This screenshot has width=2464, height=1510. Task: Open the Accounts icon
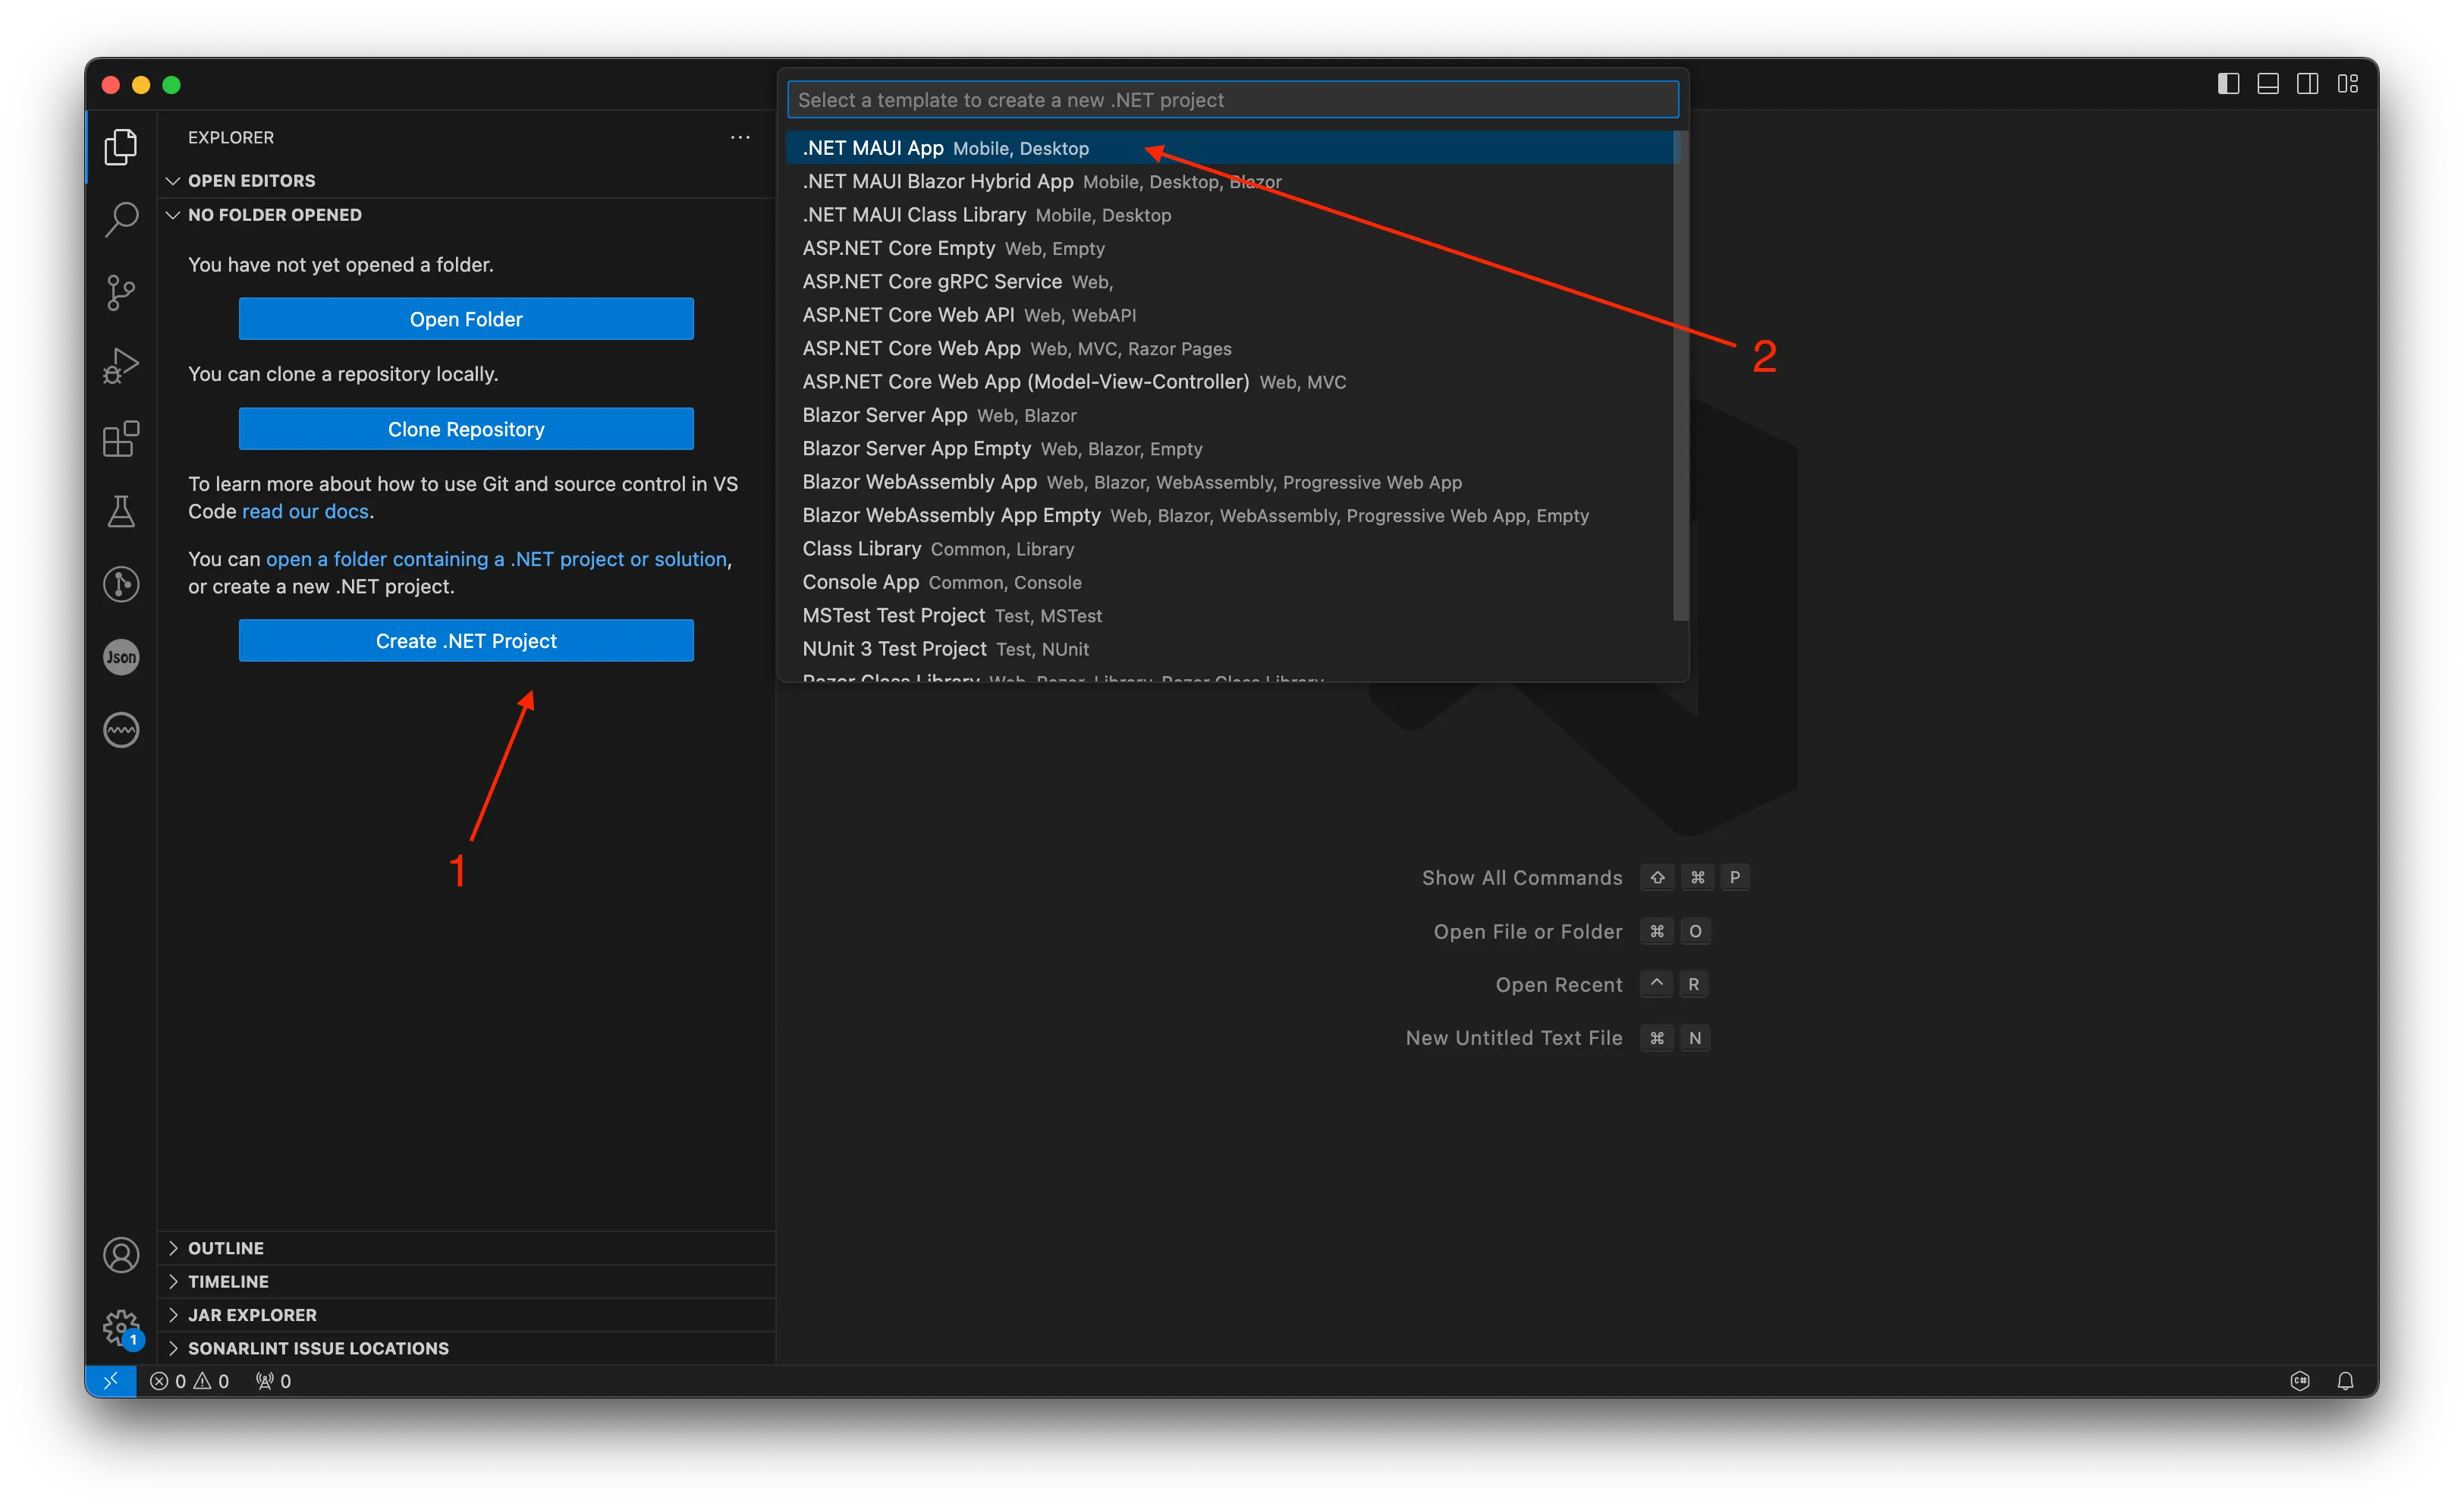121,1255
